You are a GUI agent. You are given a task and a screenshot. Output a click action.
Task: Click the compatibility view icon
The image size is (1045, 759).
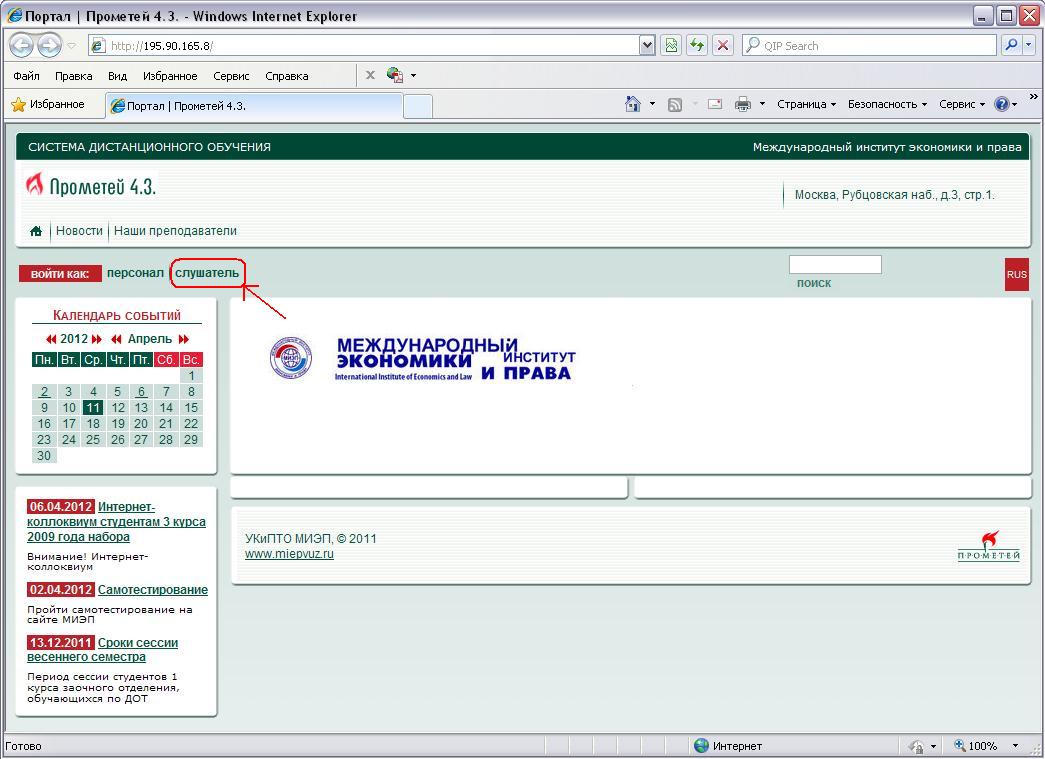672,45
